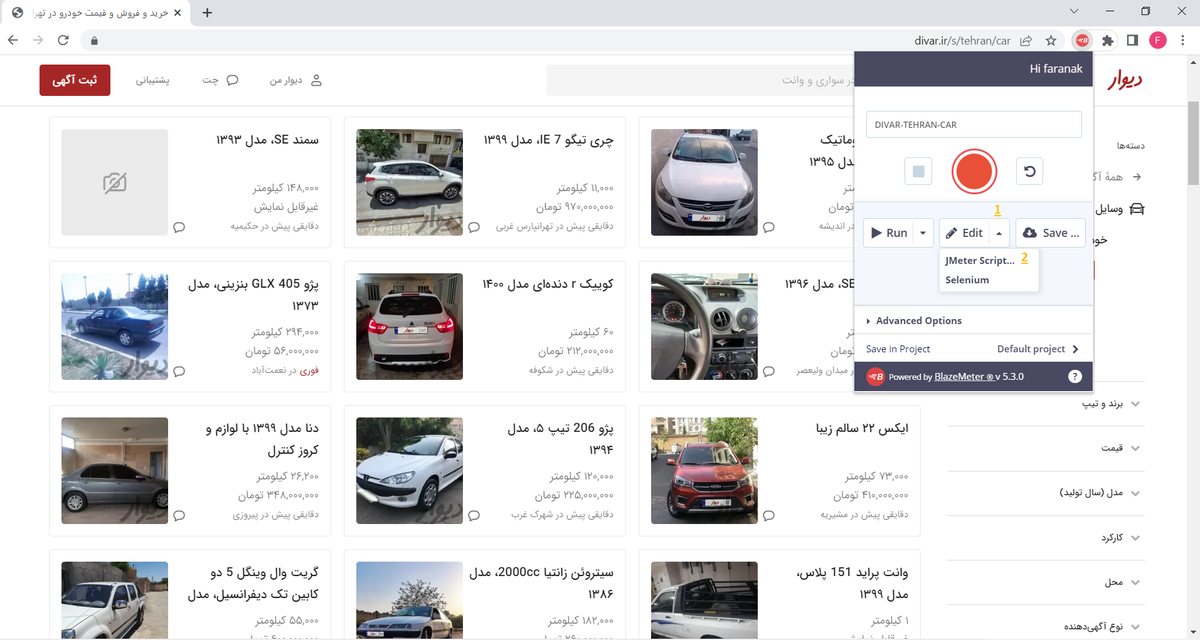Click the Edit button
Screen dimensions: 1200x640
(x=965, y=233)
